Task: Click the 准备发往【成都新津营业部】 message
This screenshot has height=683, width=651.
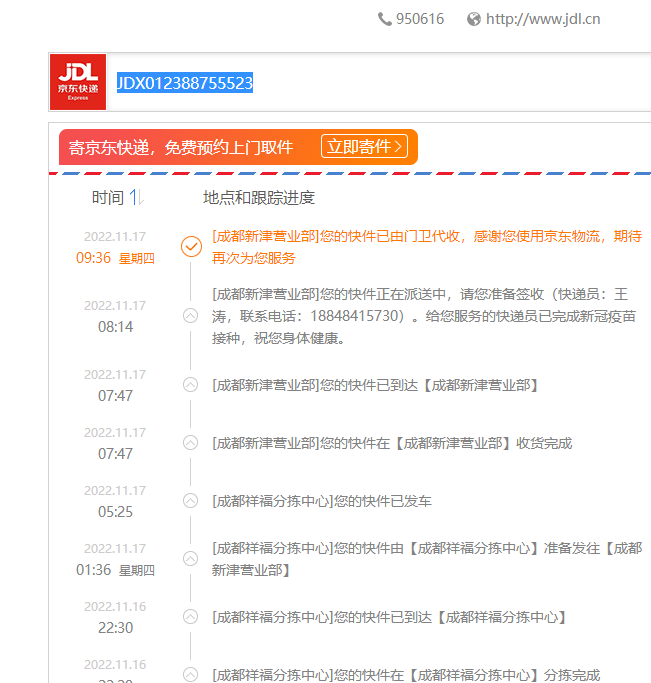Action: (x=427, y=559)
